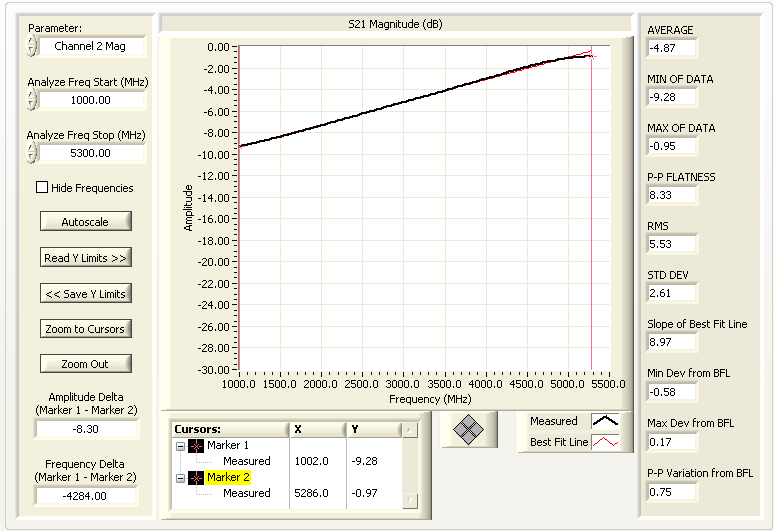This screenshot has height=531, width=774.
Task: Click the Frequency (MHz) axis label
Action: coord(430,399)
